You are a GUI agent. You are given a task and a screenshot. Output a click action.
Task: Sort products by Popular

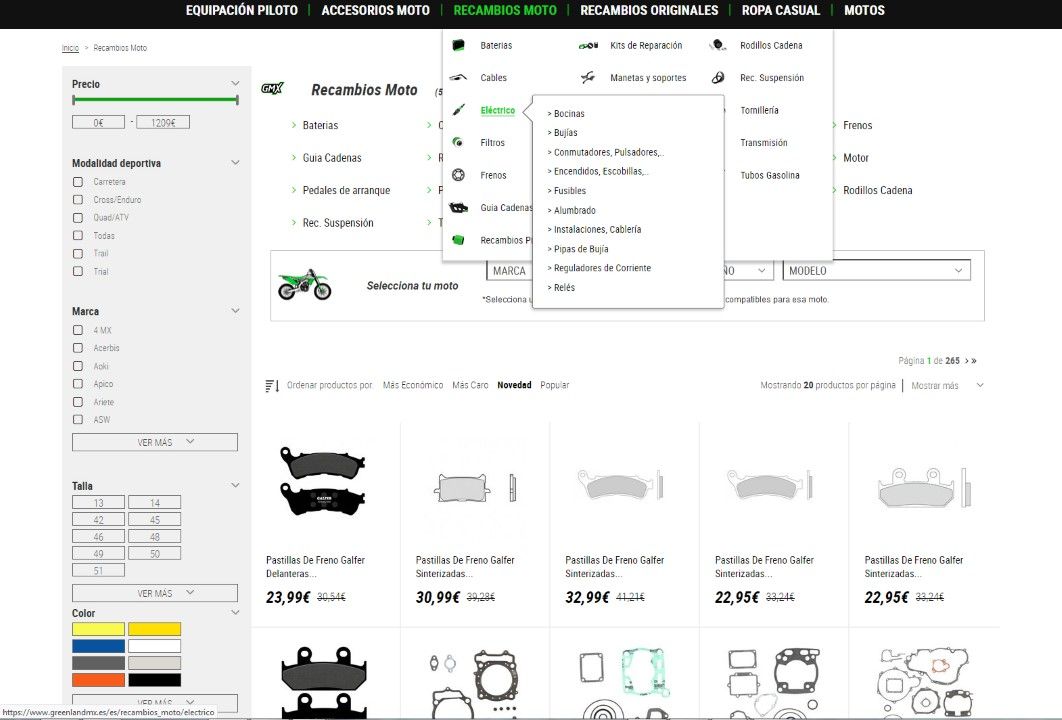pyautogui.click(x=555, y=385)
